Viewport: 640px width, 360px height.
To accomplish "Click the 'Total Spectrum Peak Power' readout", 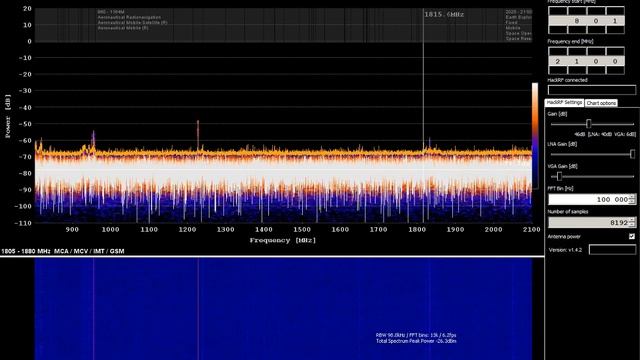I will tap(416, 341).
